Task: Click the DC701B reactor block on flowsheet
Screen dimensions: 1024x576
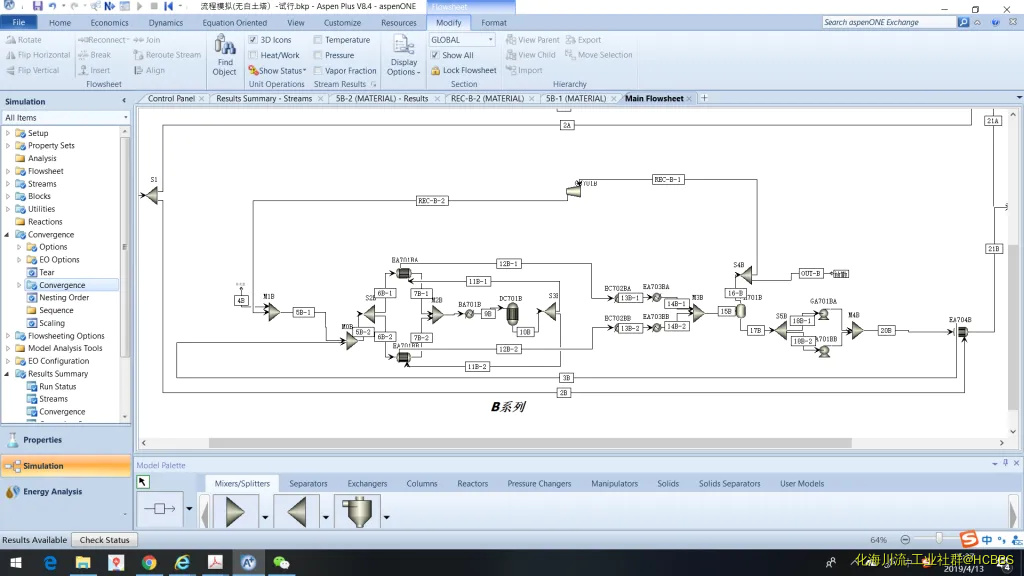Action: (513, 314)
